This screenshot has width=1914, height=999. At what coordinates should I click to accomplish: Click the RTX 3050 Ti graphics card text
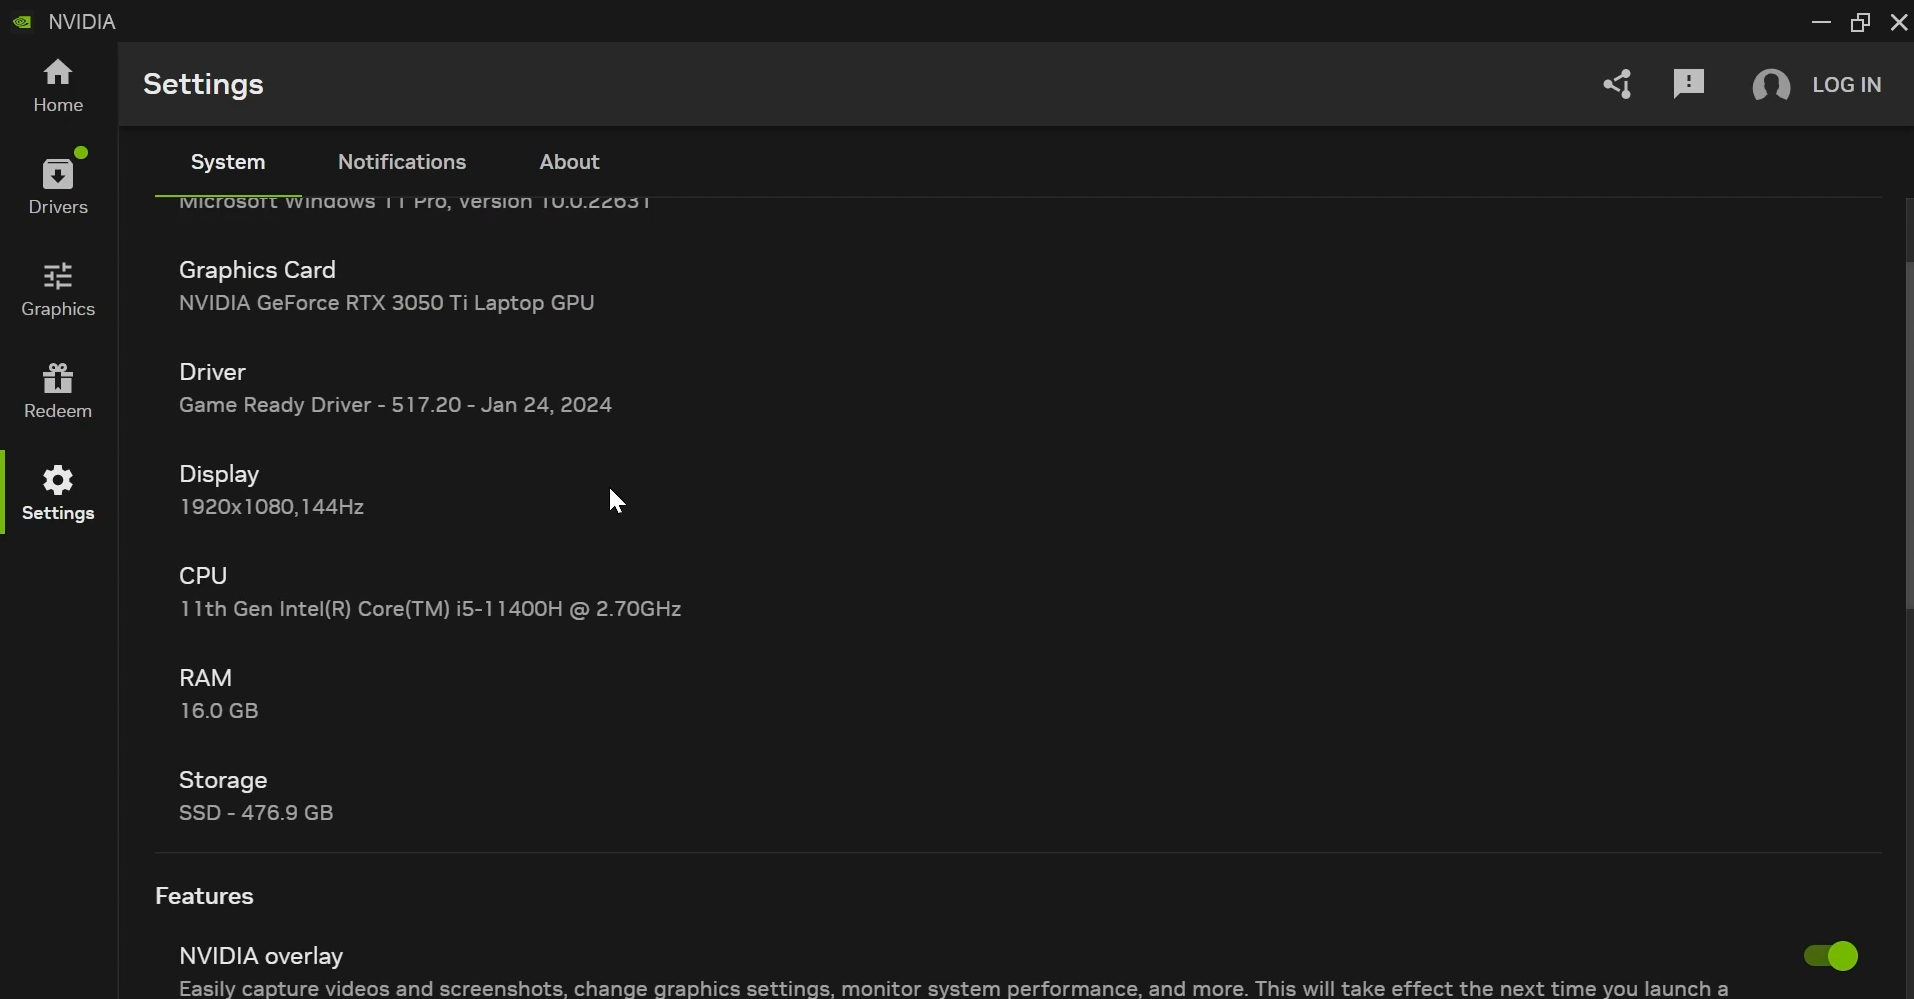click(386, 303)
